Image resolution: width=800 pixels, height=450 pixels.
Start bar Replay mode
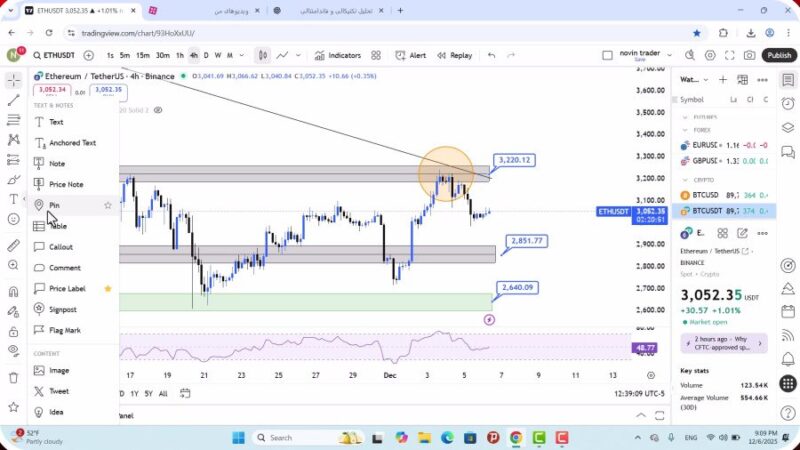[455, 56]
